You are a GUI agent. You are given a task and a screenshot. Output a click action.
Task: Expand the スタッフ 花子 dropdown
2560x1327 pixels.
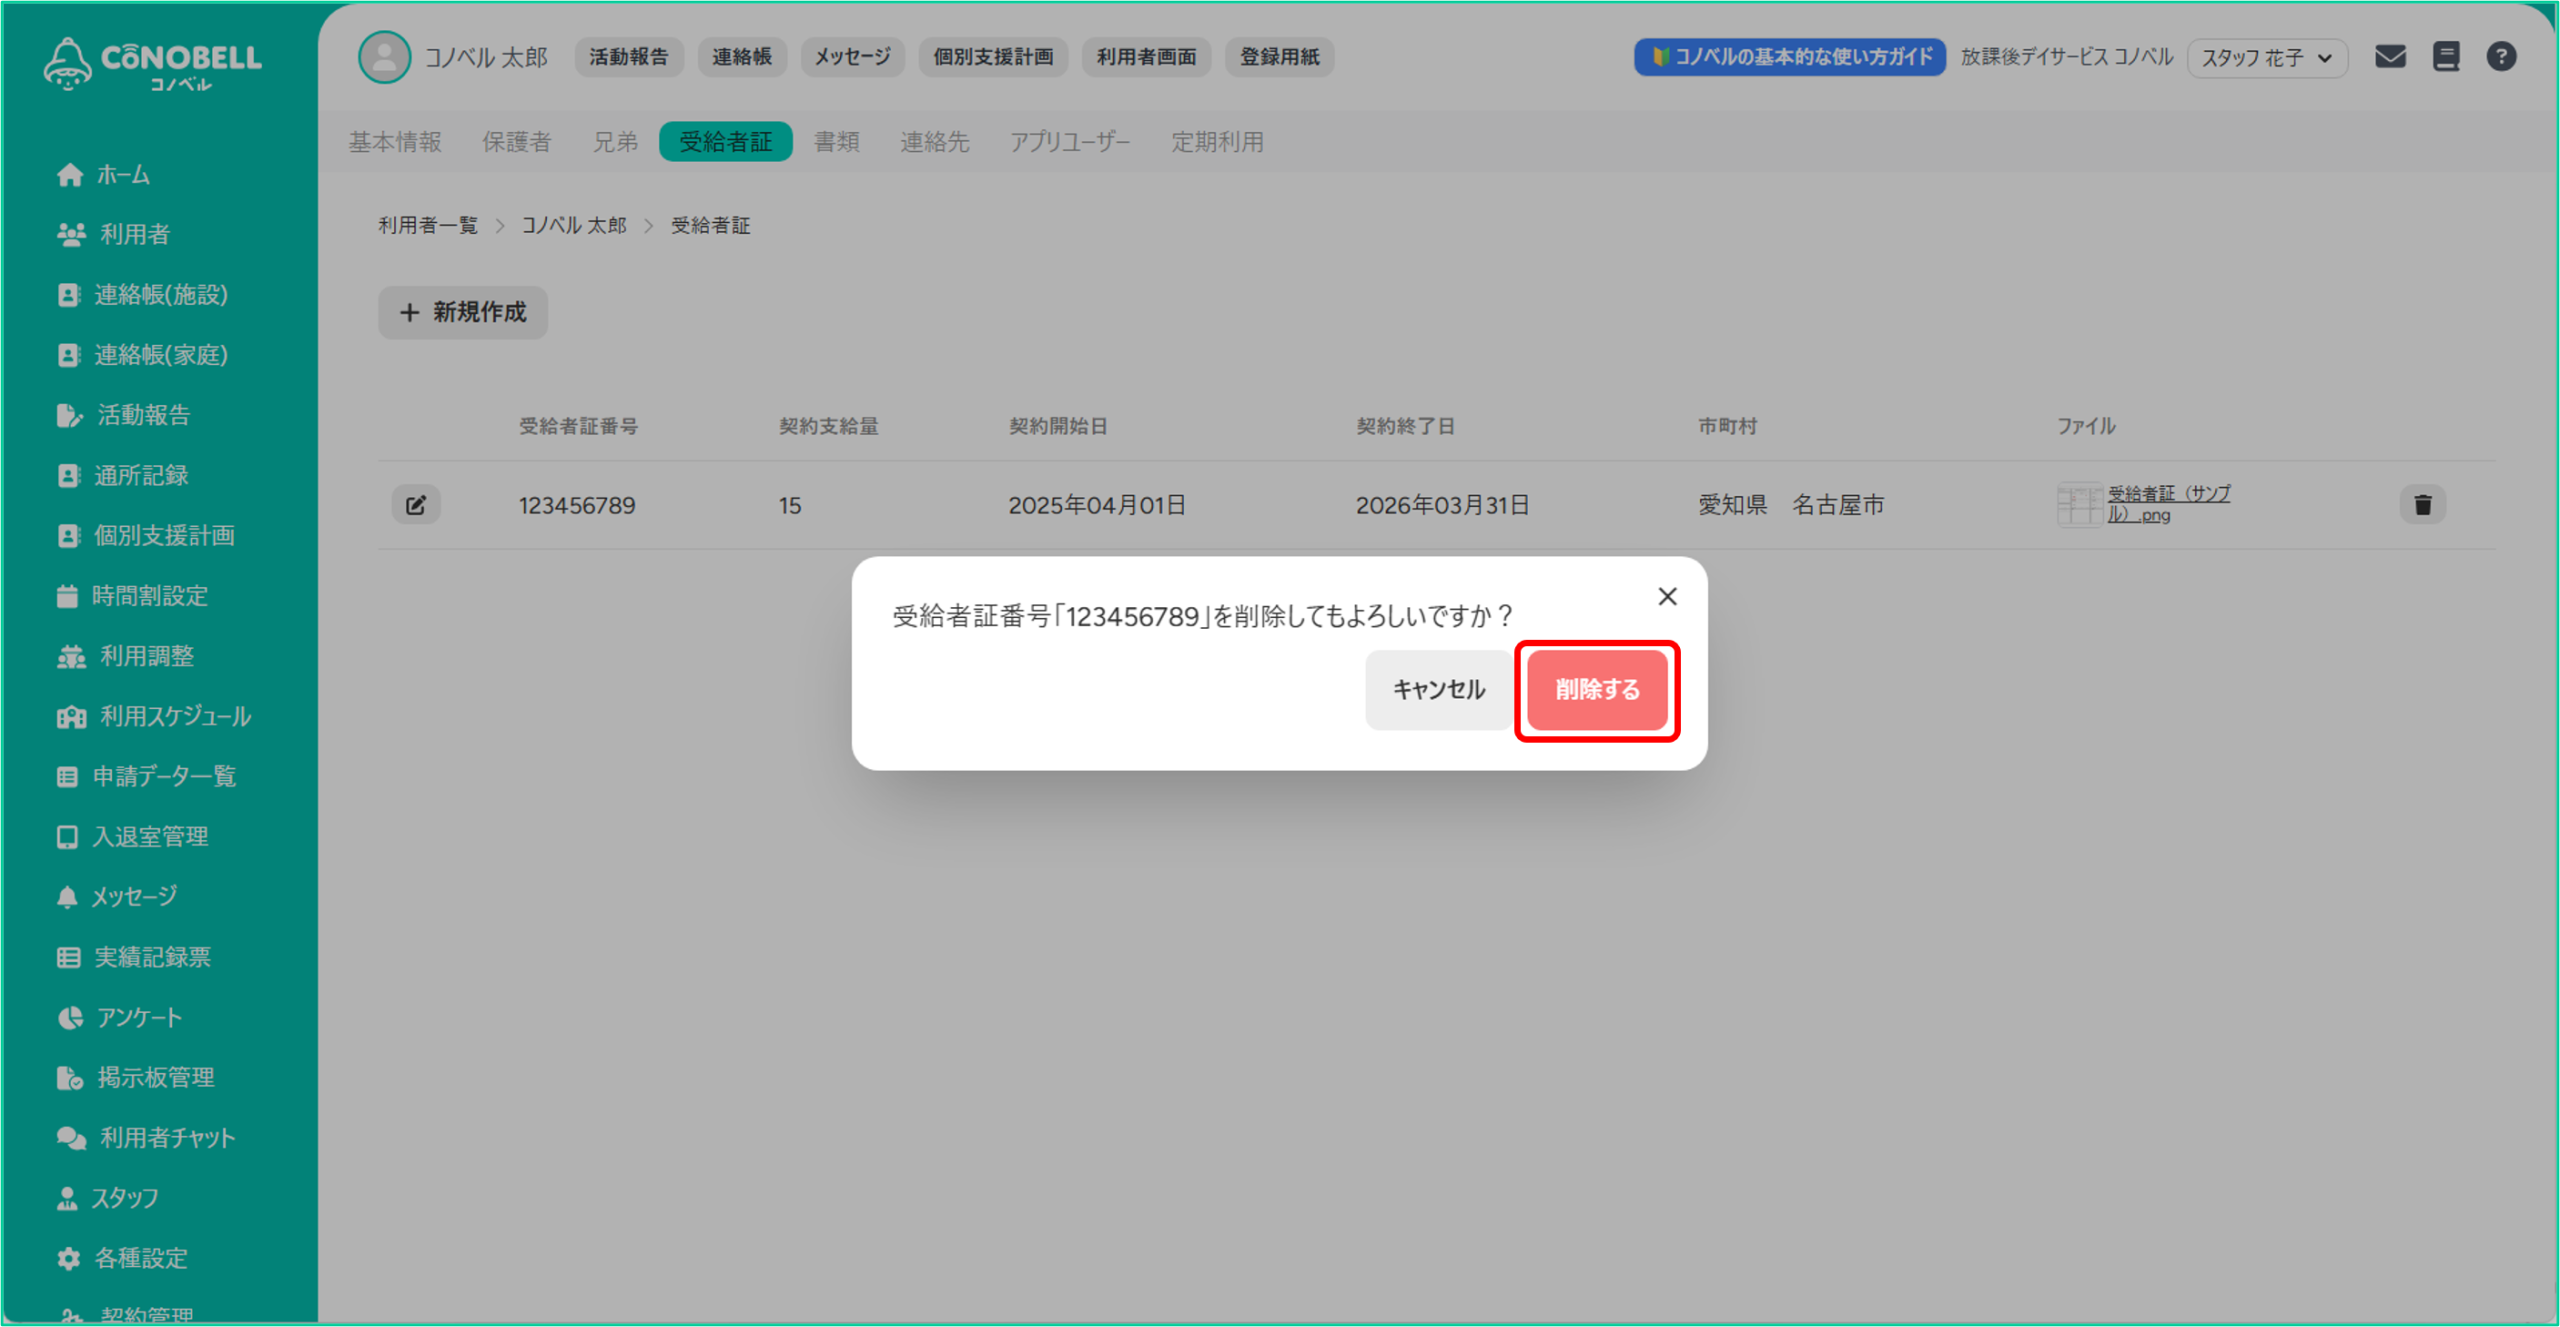(x=2266, y=58)
